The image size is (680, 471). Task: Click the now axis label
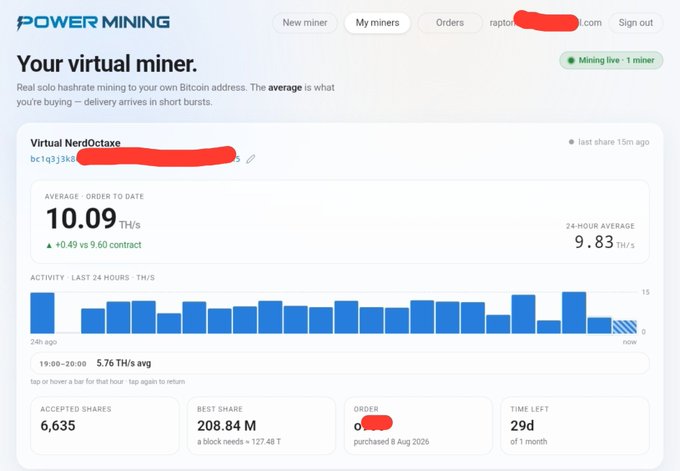pos(630,342)
